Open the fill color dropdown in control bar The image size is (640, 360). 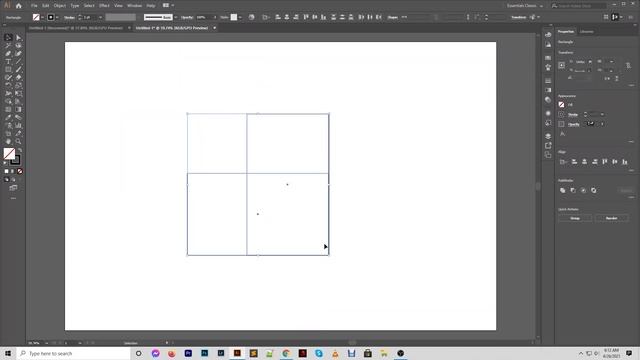[42, 17]
